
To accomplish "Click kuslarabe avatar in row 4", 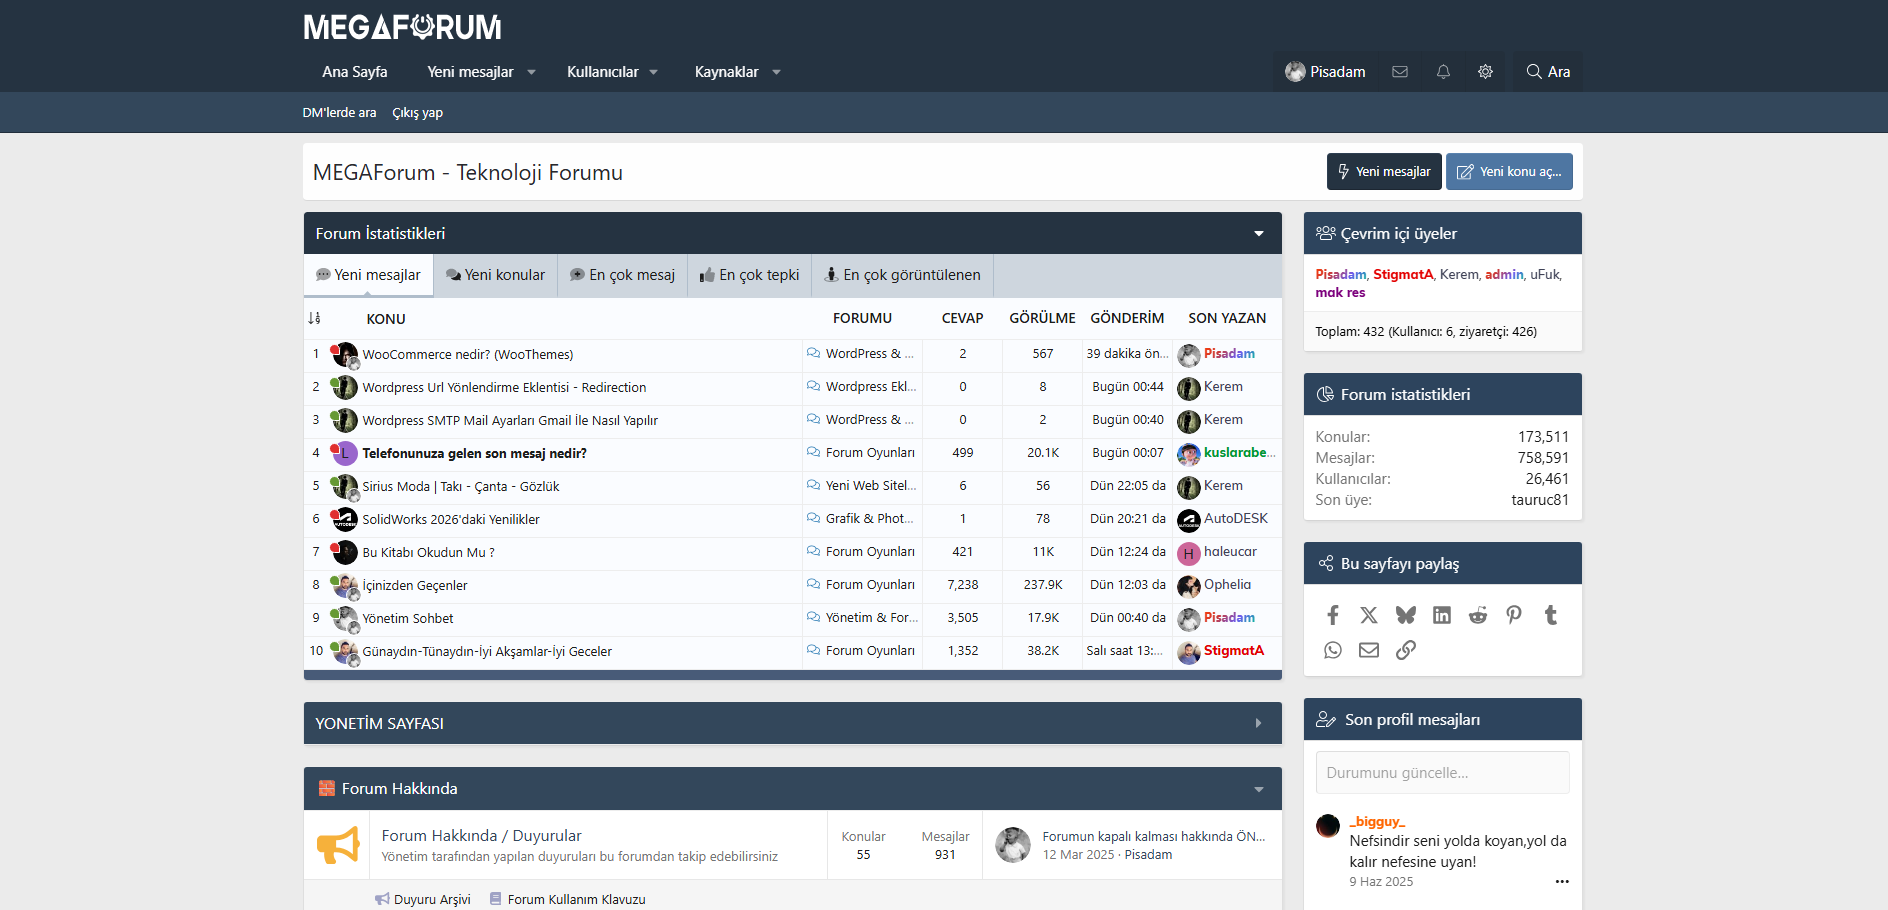I will 1189,454.
